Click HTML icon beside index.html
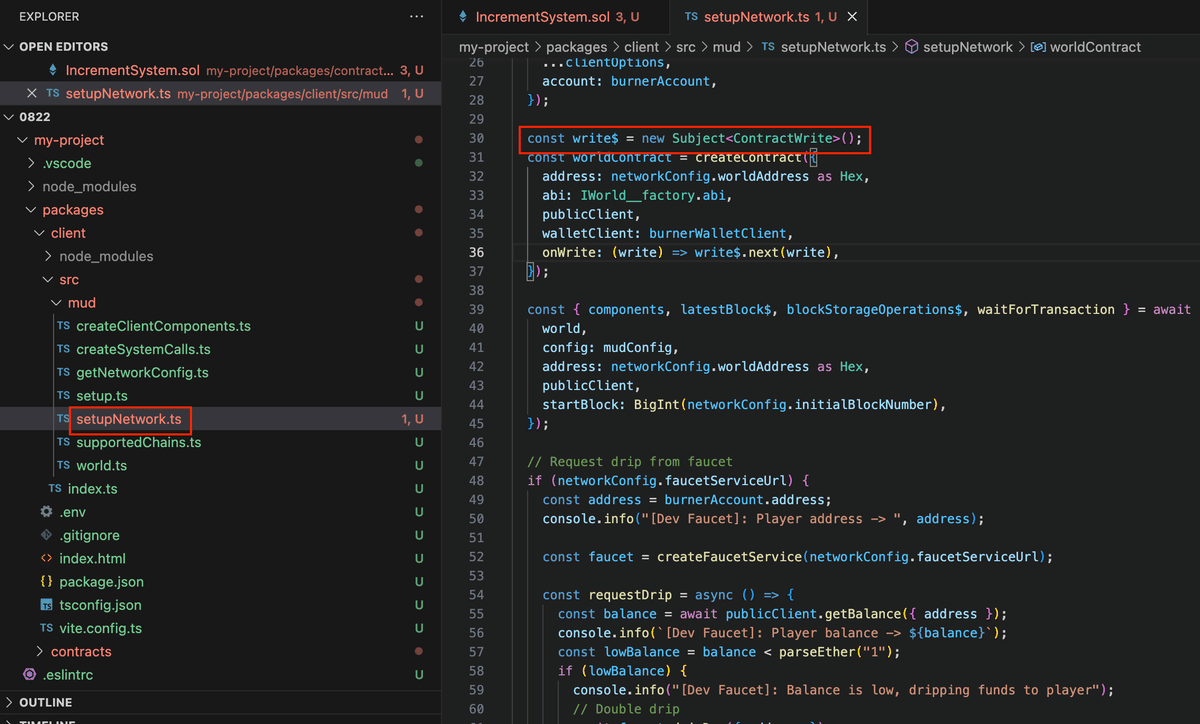 click(46, 558)
